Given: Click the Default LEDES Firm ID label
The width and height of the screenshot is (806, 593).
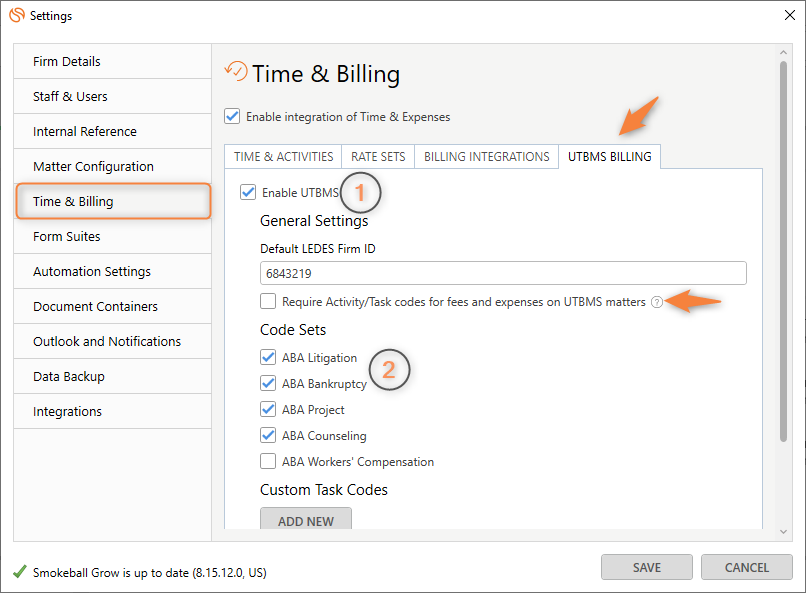Looking at the screenshot, I should coord(318,249).
